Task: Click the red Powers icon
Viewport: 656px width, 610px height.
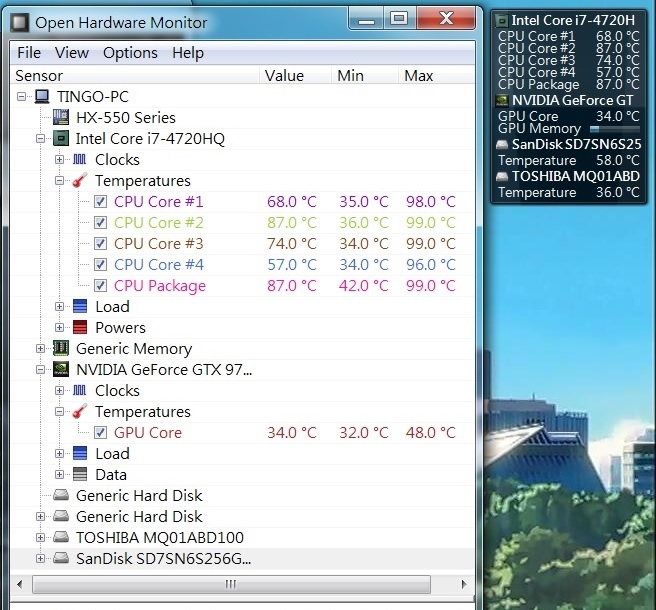Action: [x=79, y=327]
